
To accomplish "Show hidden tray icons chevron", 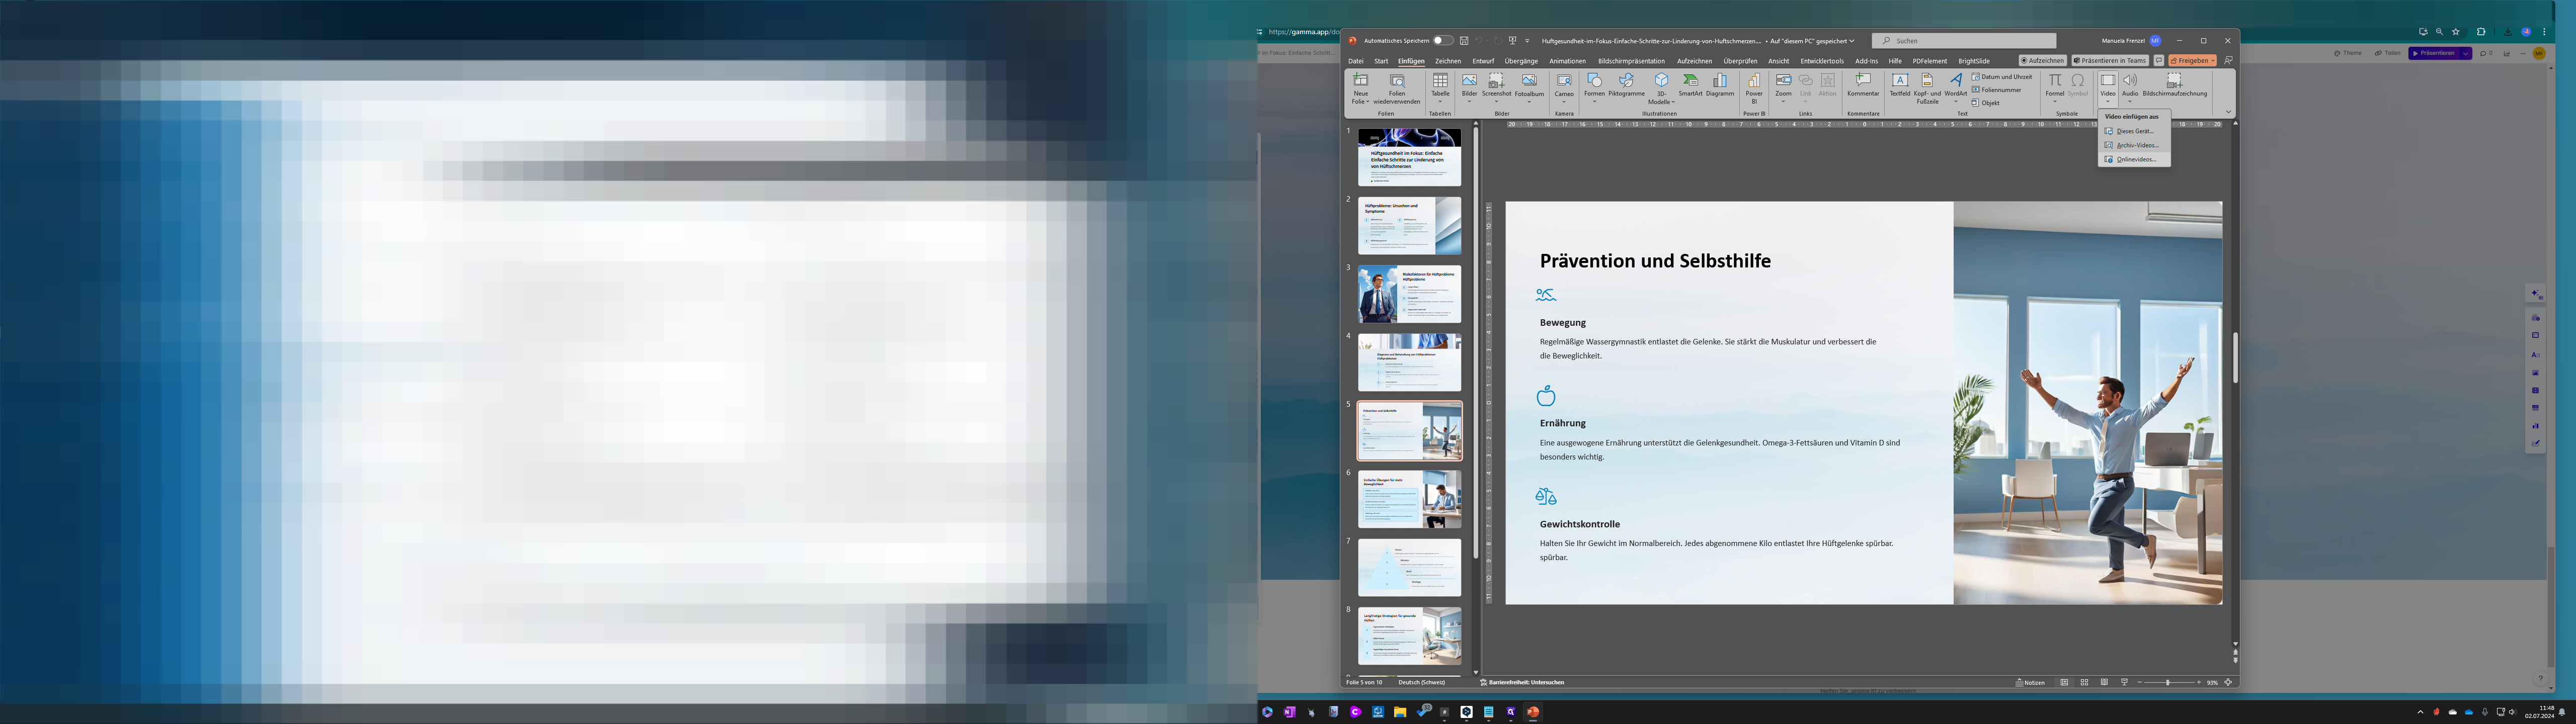I will pos(2420,712).
